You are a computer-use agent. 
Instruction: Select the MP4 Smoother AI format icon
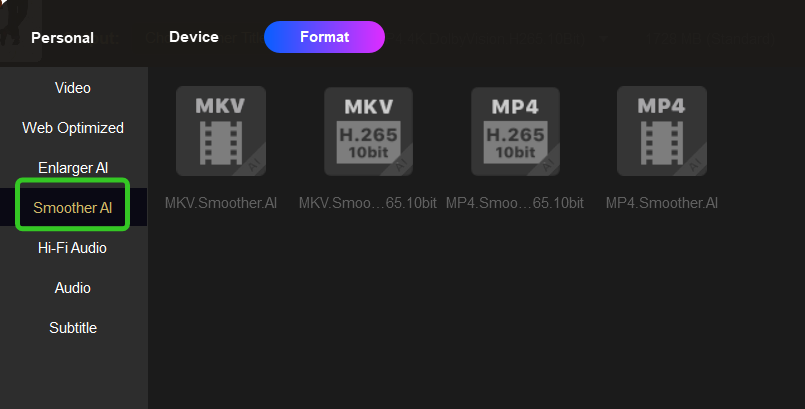pos(661,131)
